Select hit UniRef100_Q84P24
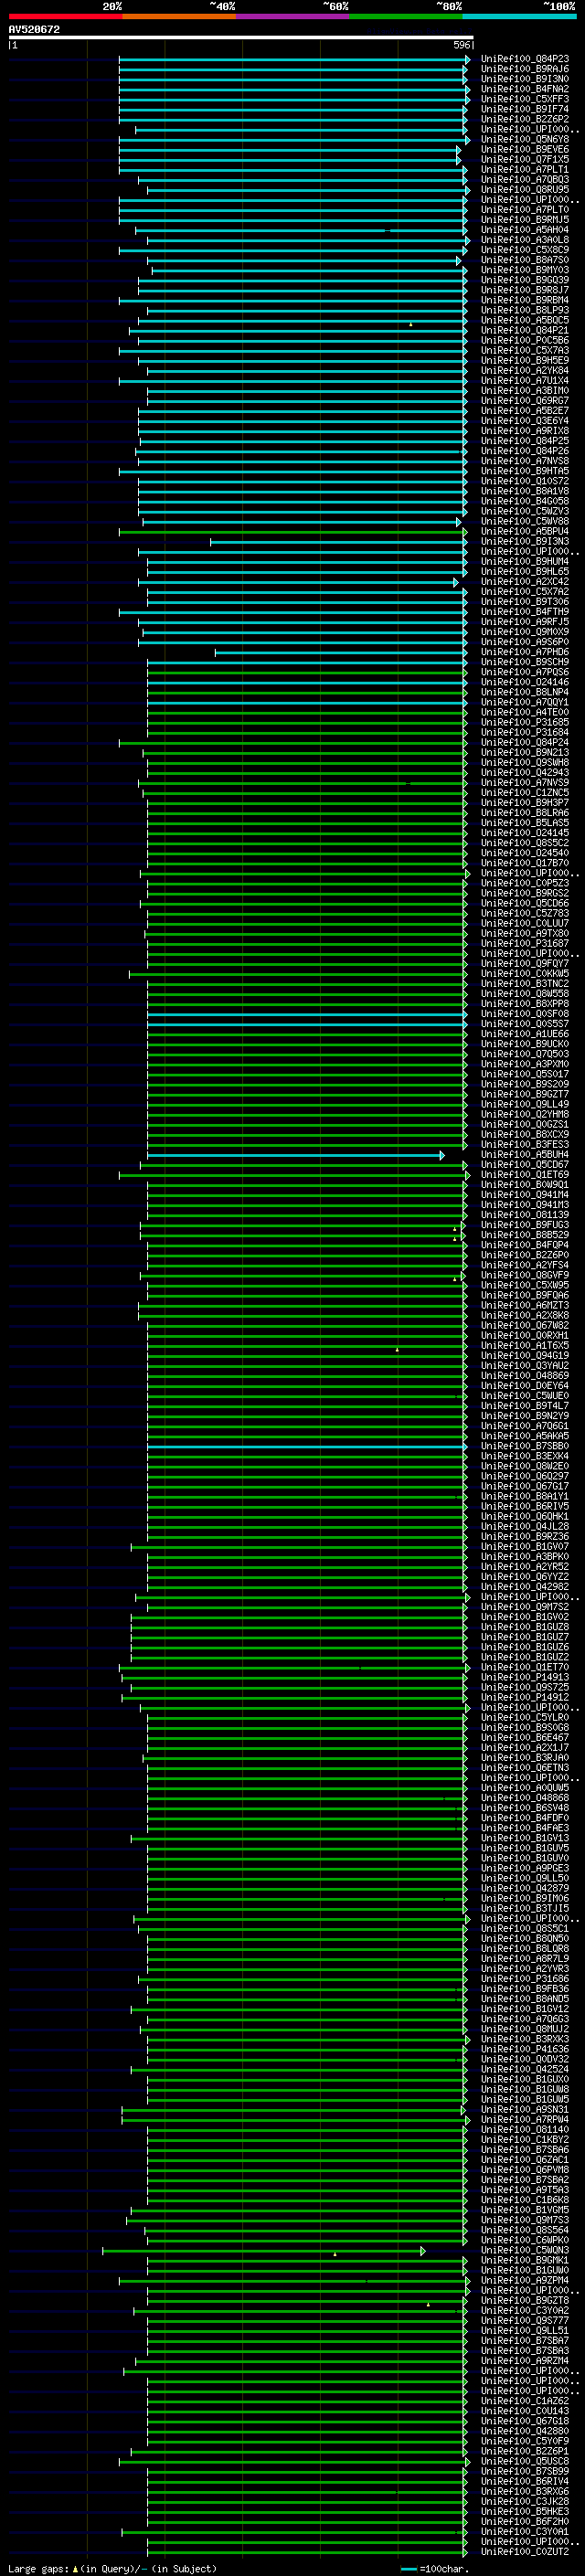Screen dimensions: 585x2576 click(x=525, y=743)
